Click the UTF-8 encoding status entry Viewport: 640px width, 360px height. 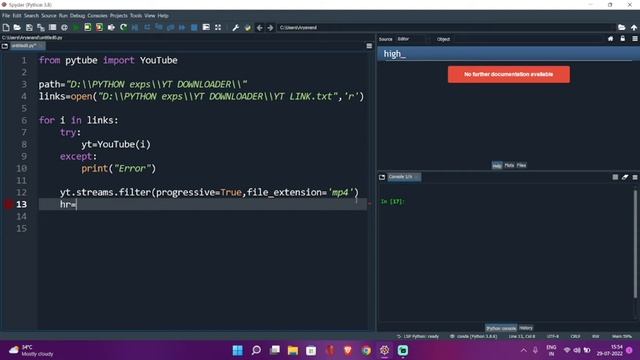[x=553, y=336]
